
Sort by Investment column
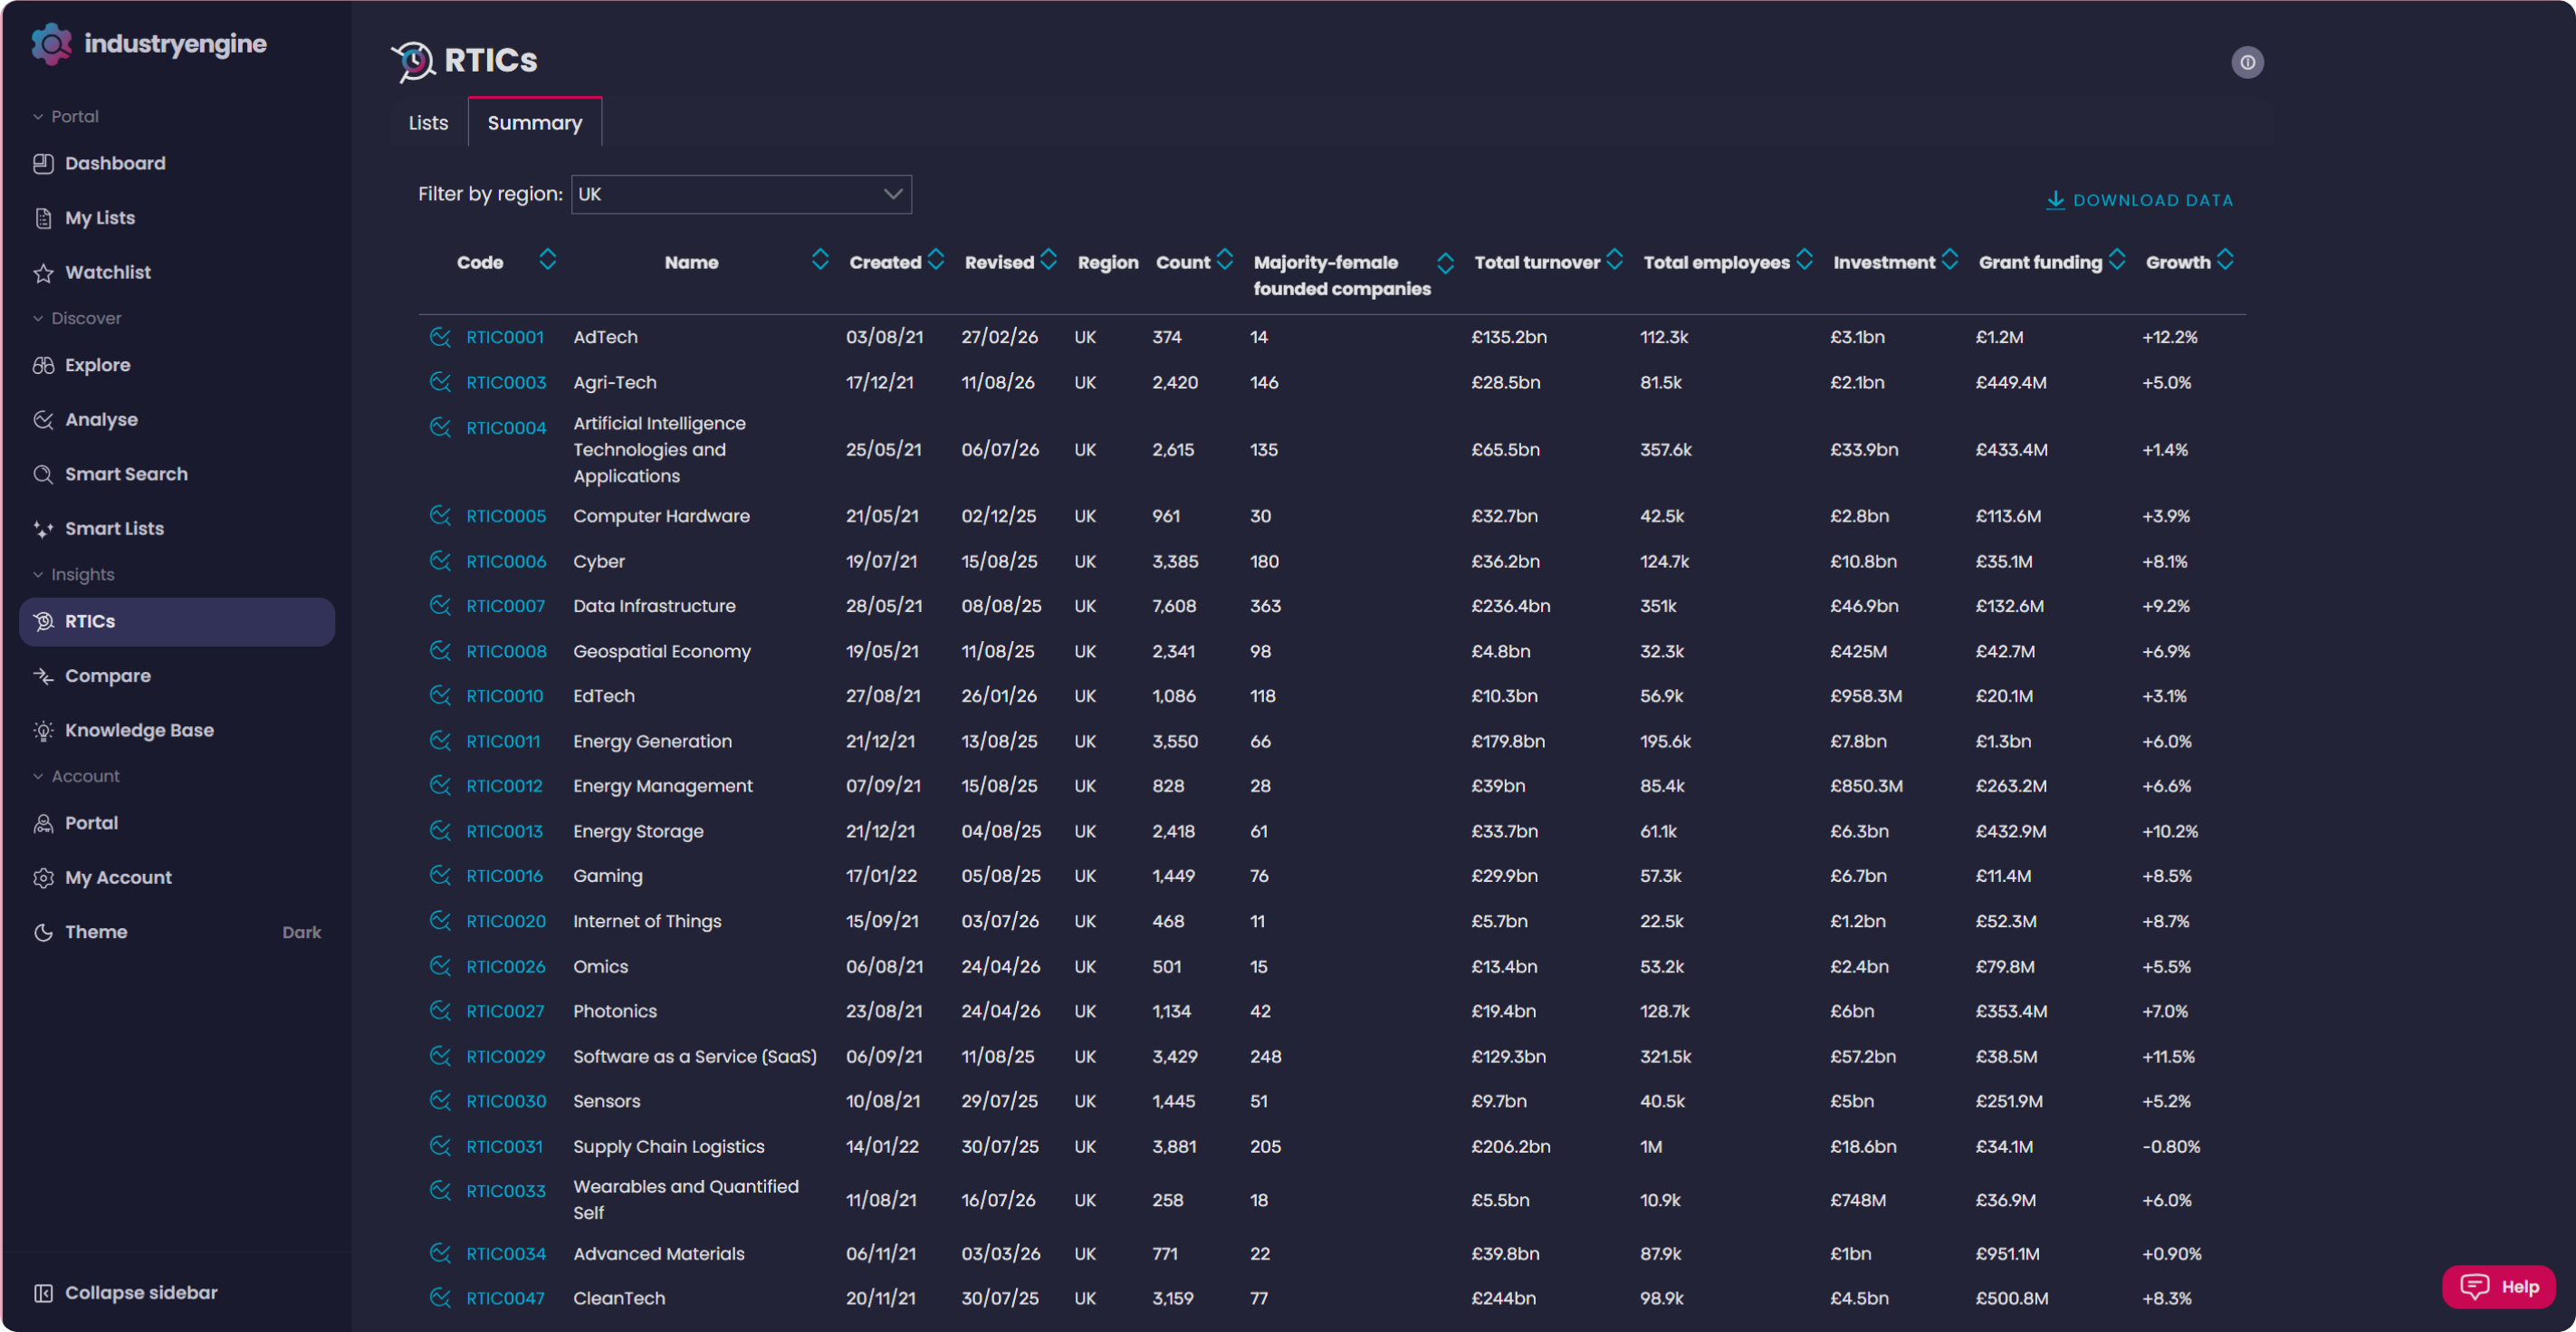pyautogui.click(x=1949, y=260)
